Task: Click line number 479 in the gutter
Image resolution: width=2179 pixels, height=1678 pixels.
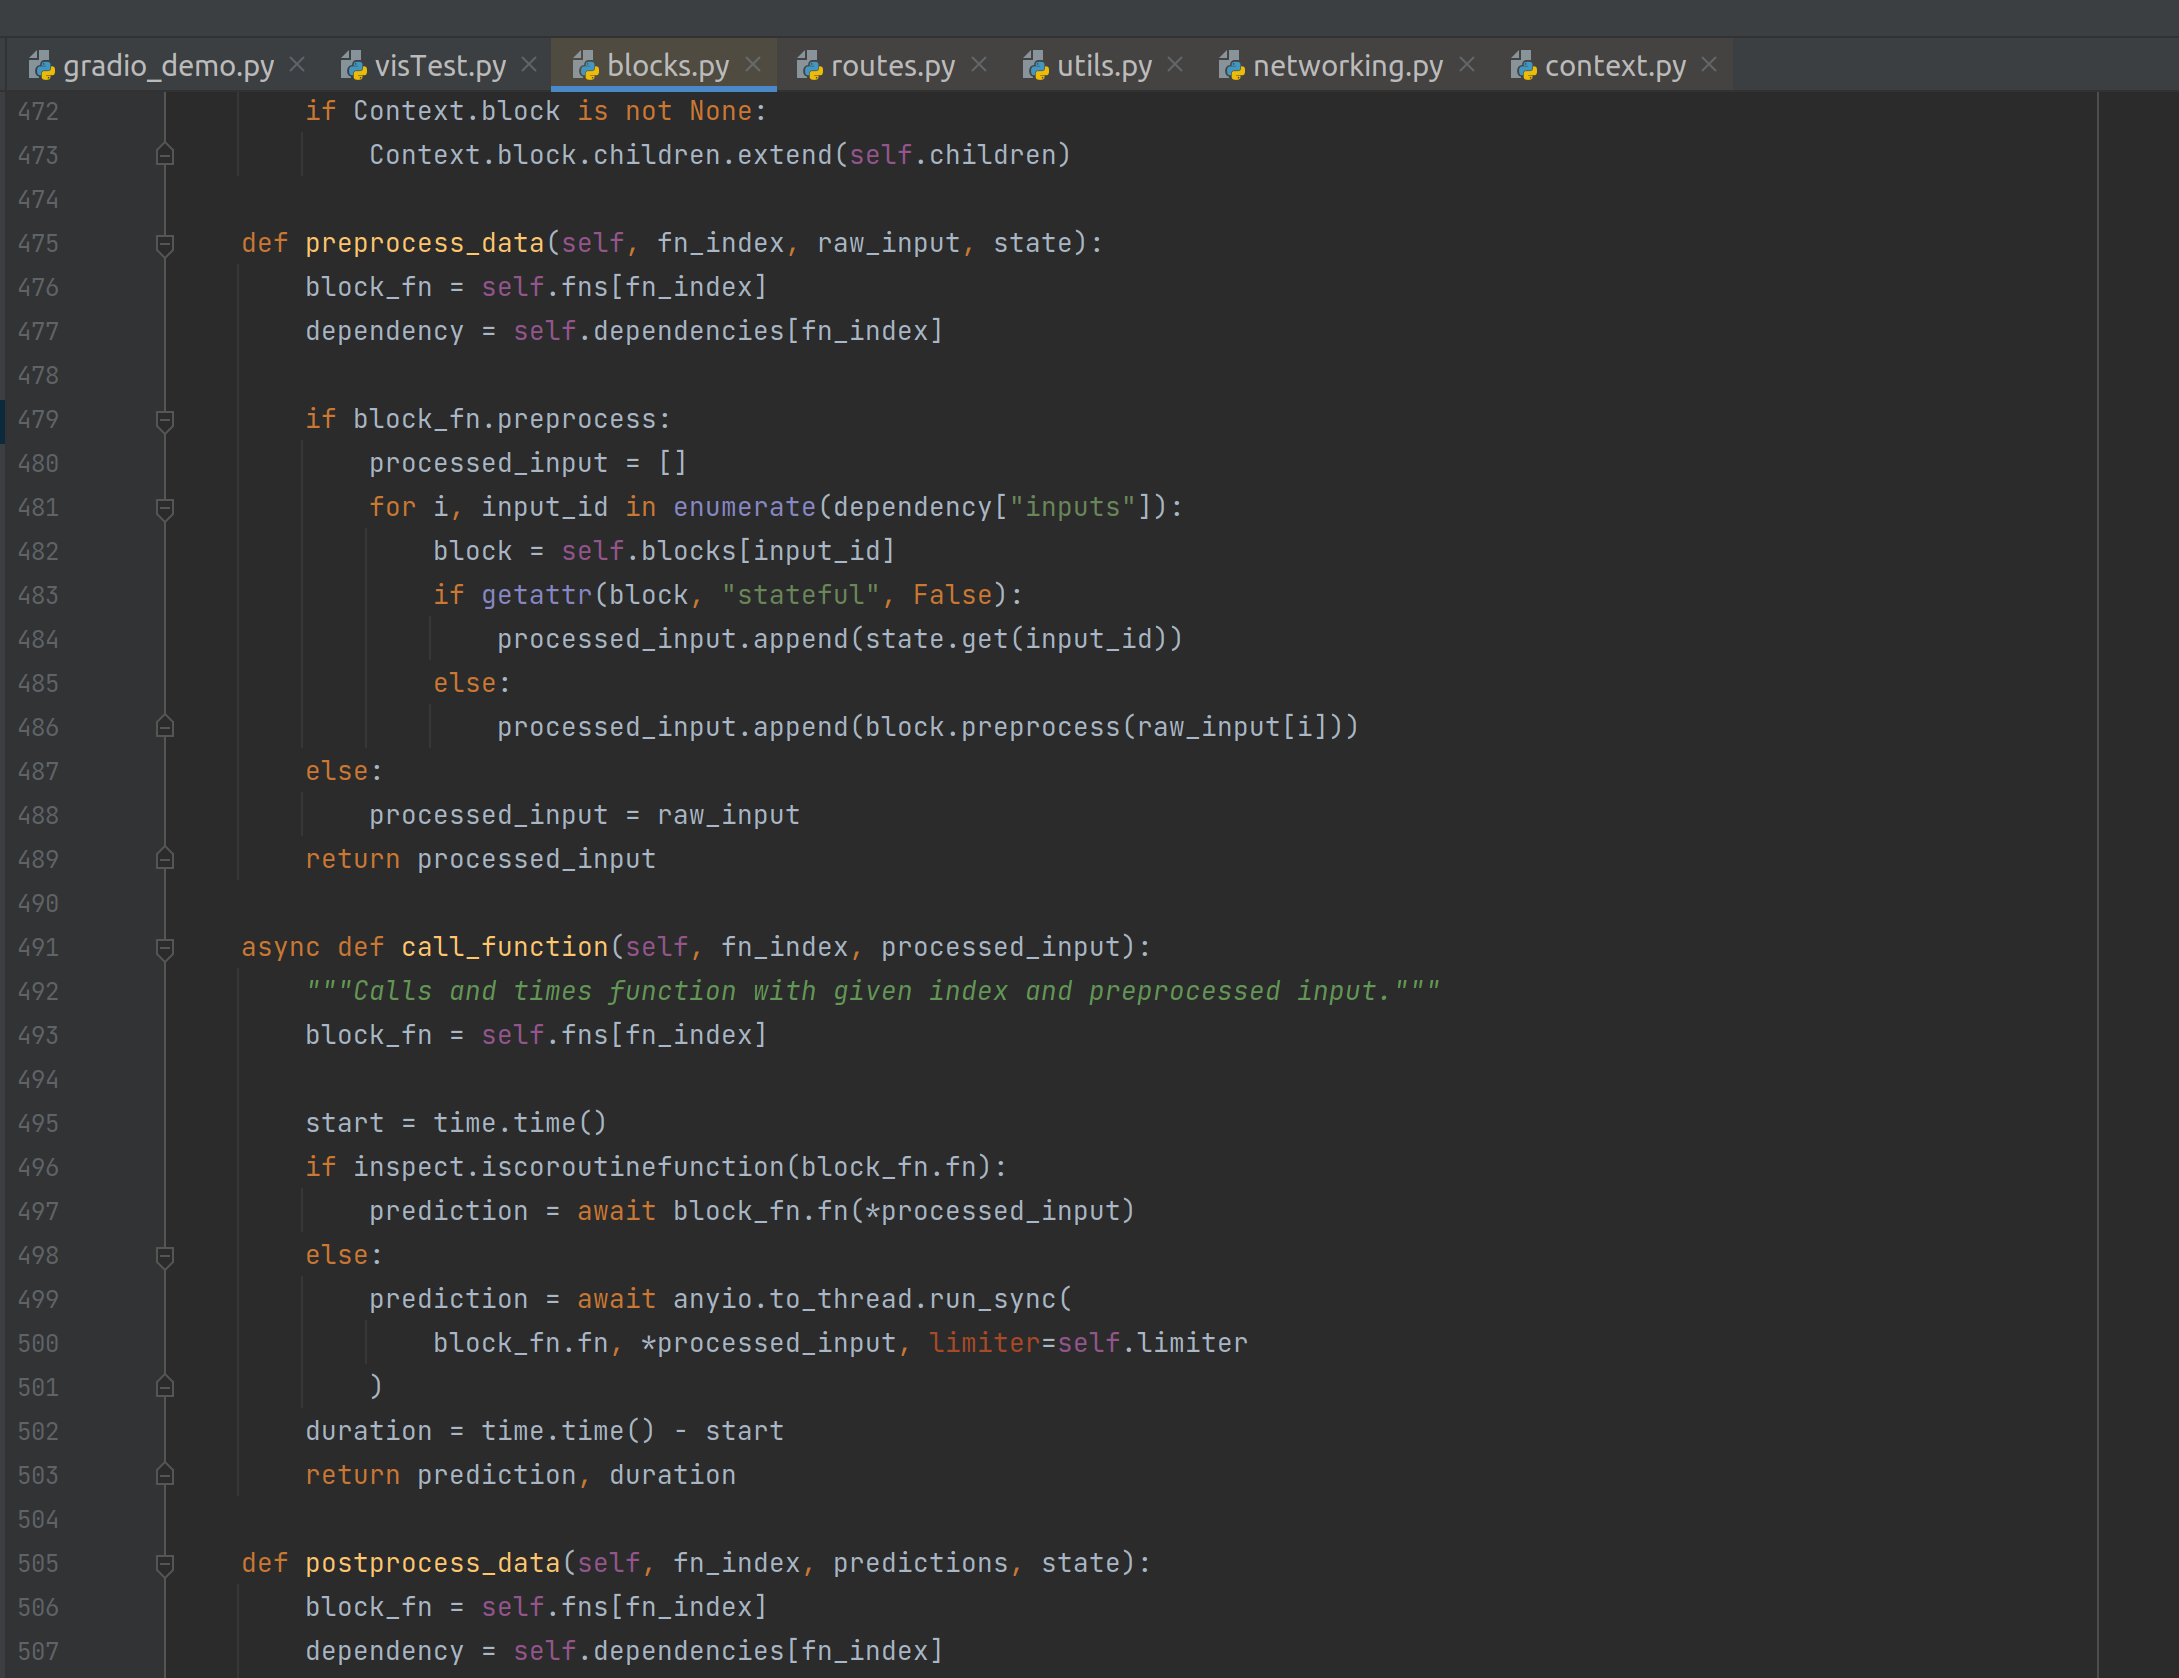Action: point(38,420)
